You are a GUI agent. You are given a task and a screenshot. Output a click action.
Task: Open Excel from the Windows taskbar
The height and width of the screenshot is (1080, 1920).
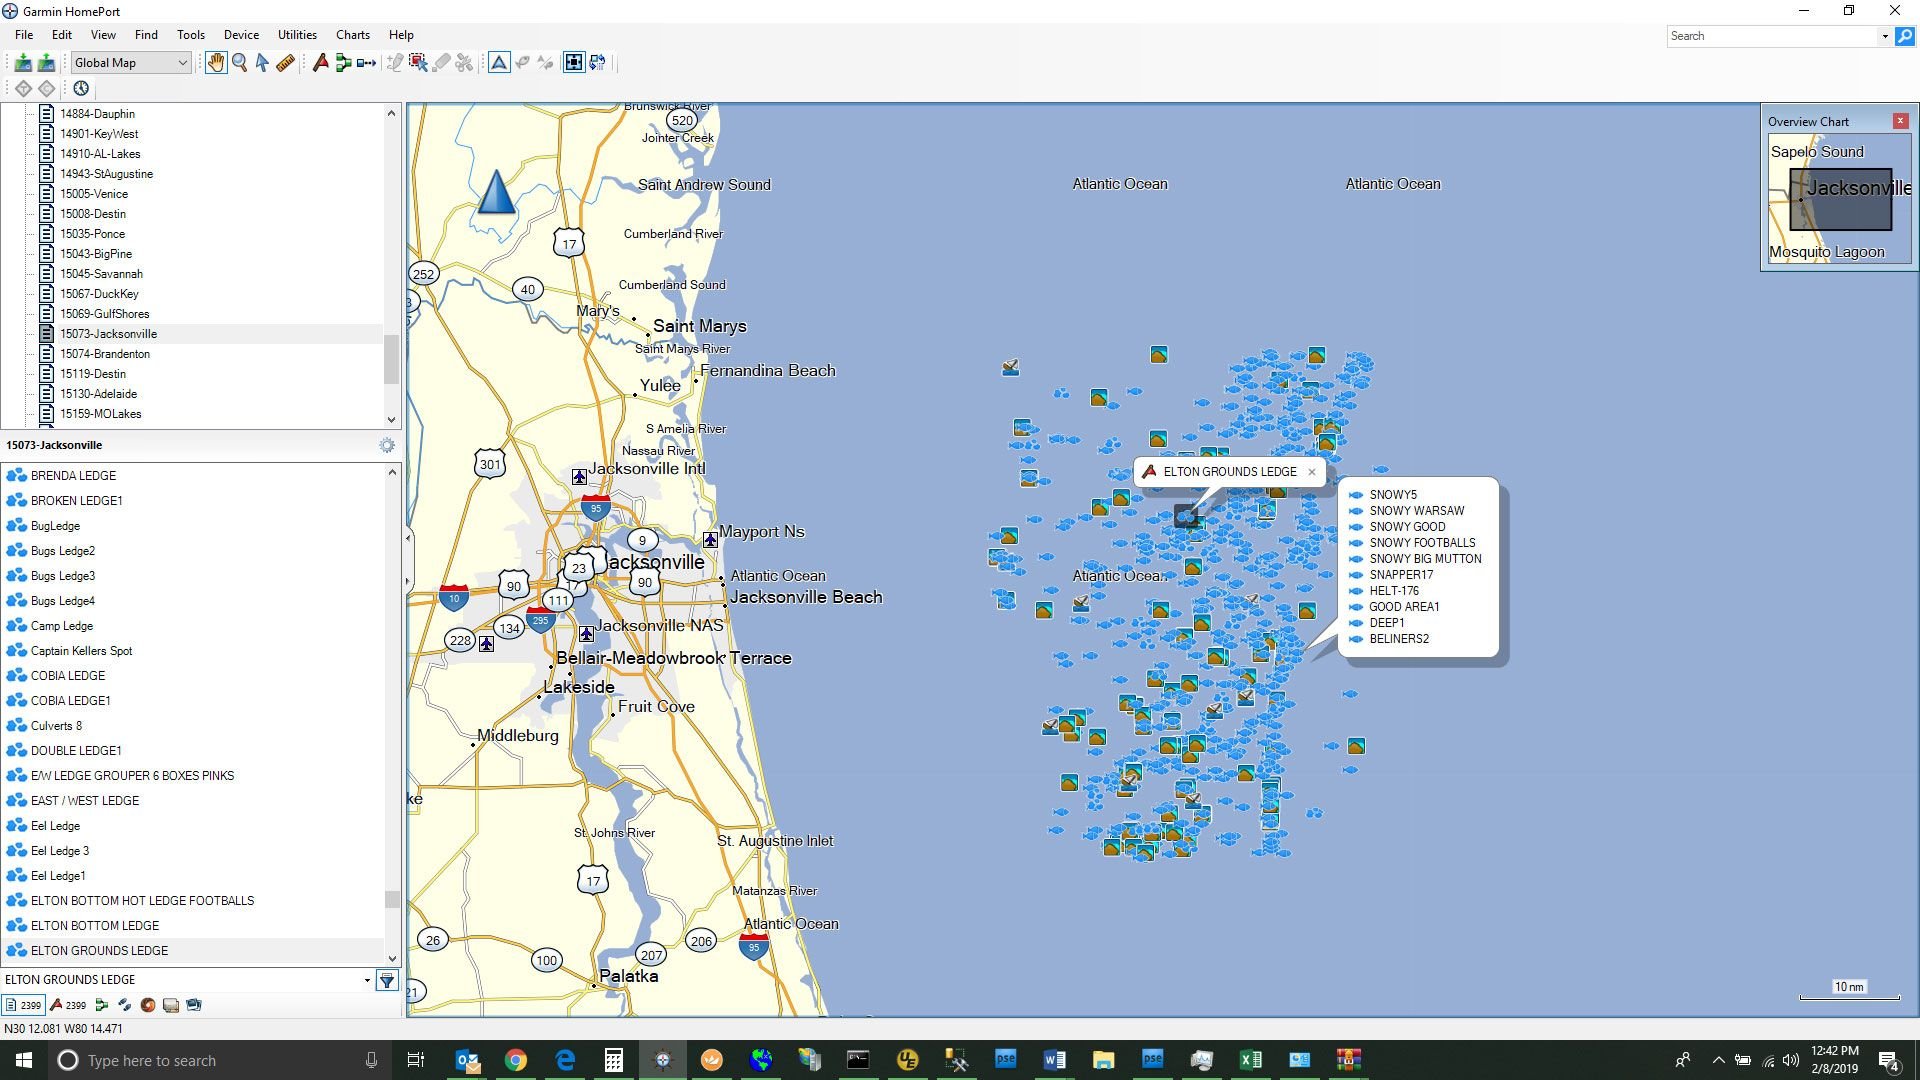point(1250,1060)
